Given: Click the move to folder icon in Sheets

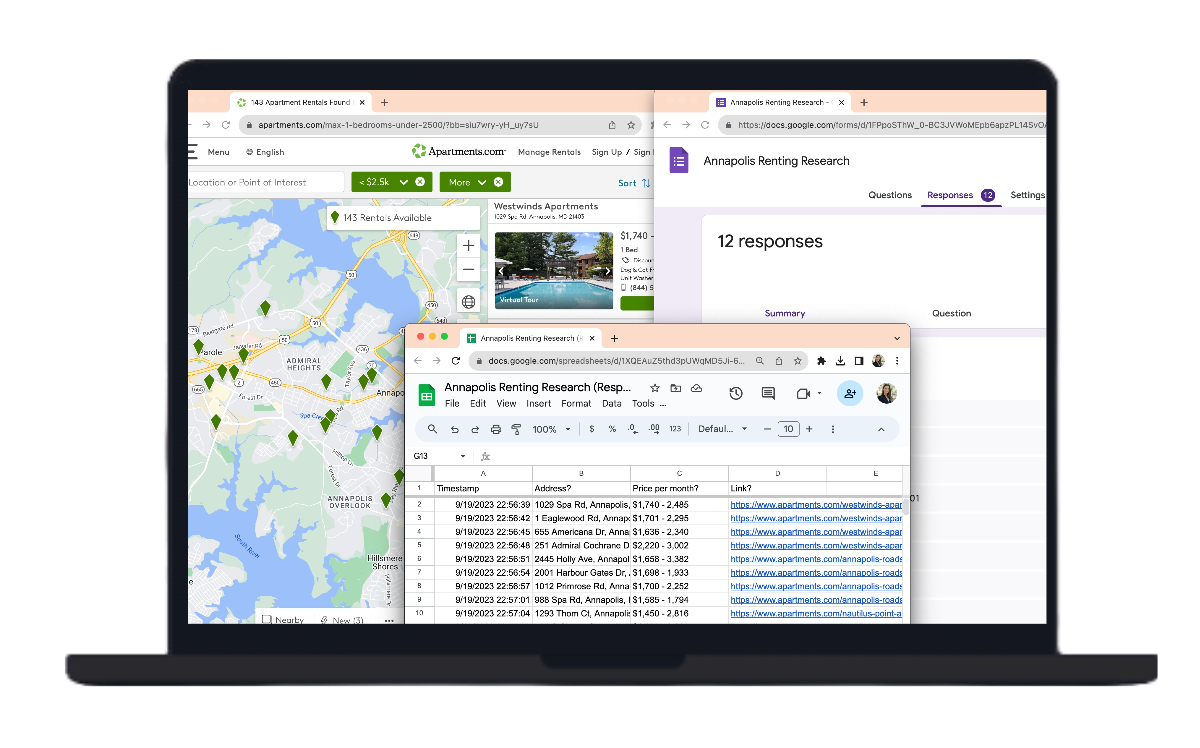Looking at the screenshot, I should pyautogui.click(x=676, y=387).
